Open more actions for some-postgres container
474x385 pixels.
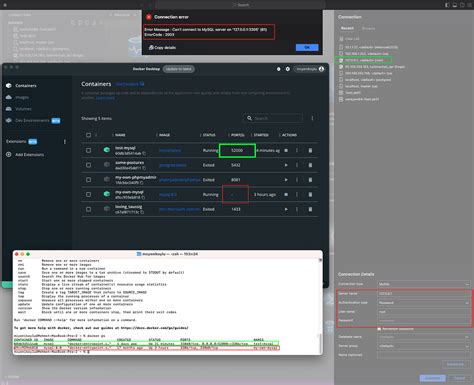point(297,165)
